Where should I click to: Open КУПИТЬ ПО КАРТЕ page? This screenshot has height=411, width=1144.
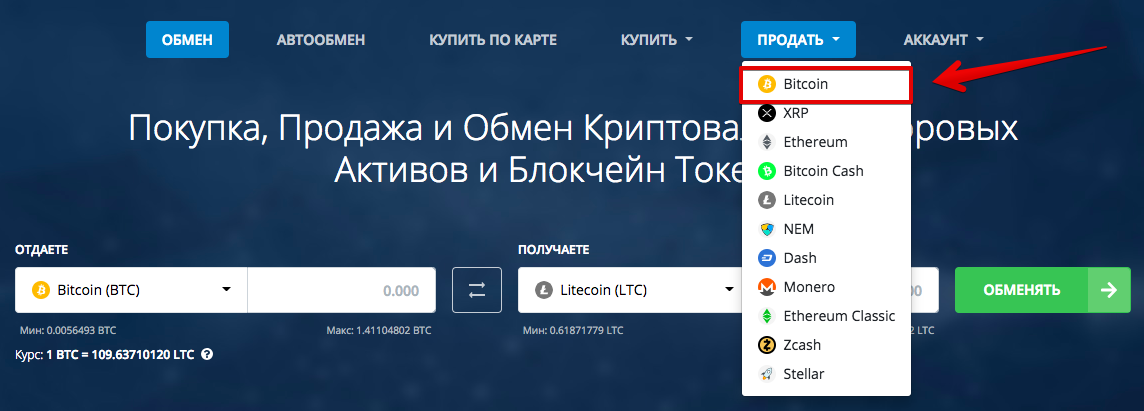(492, 39)
